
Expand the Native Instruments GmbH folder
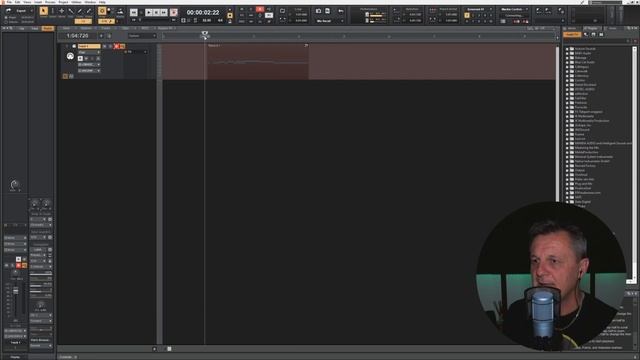click(x=567, y=161)
